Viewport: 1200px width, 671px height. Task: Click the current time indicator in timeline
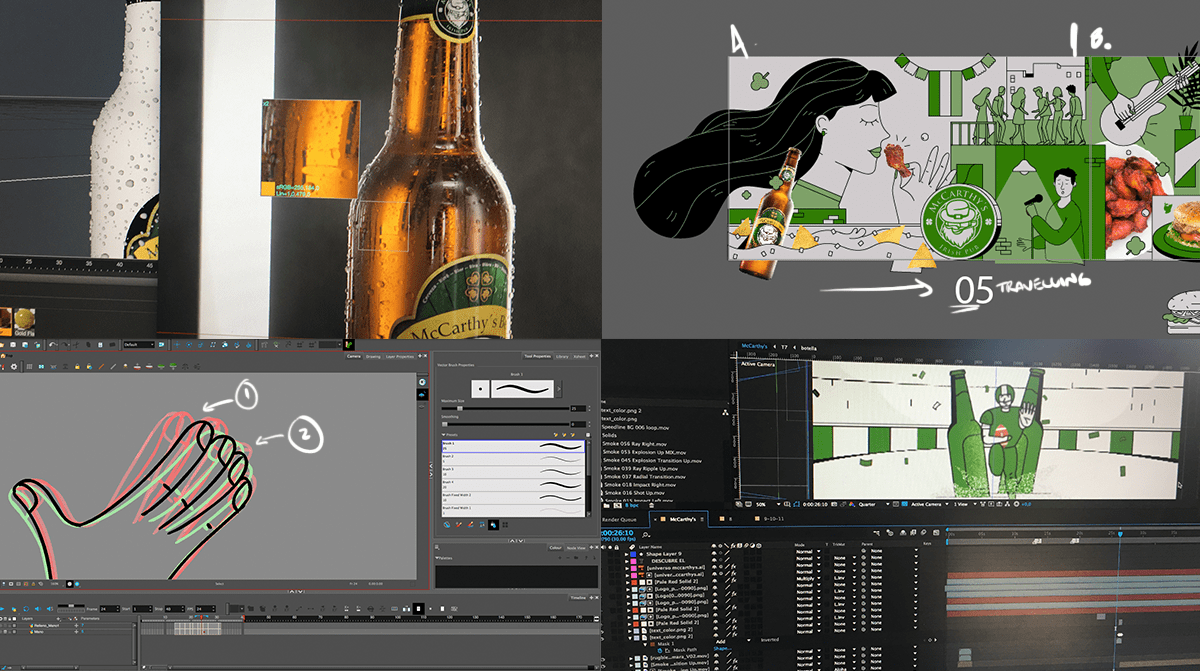(x=1119, y=535)
